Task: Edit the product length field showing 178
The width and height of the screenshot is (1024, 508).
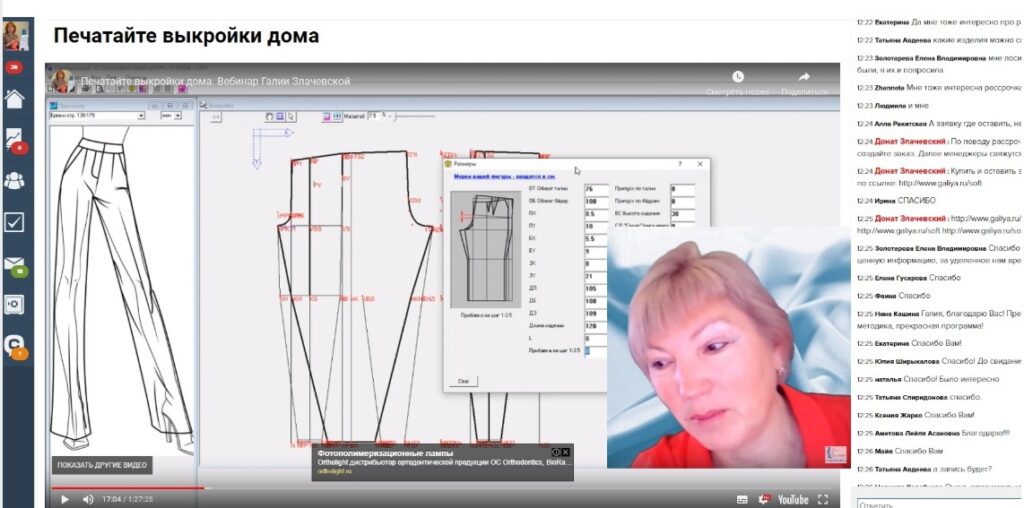Action: click(596, 326)
